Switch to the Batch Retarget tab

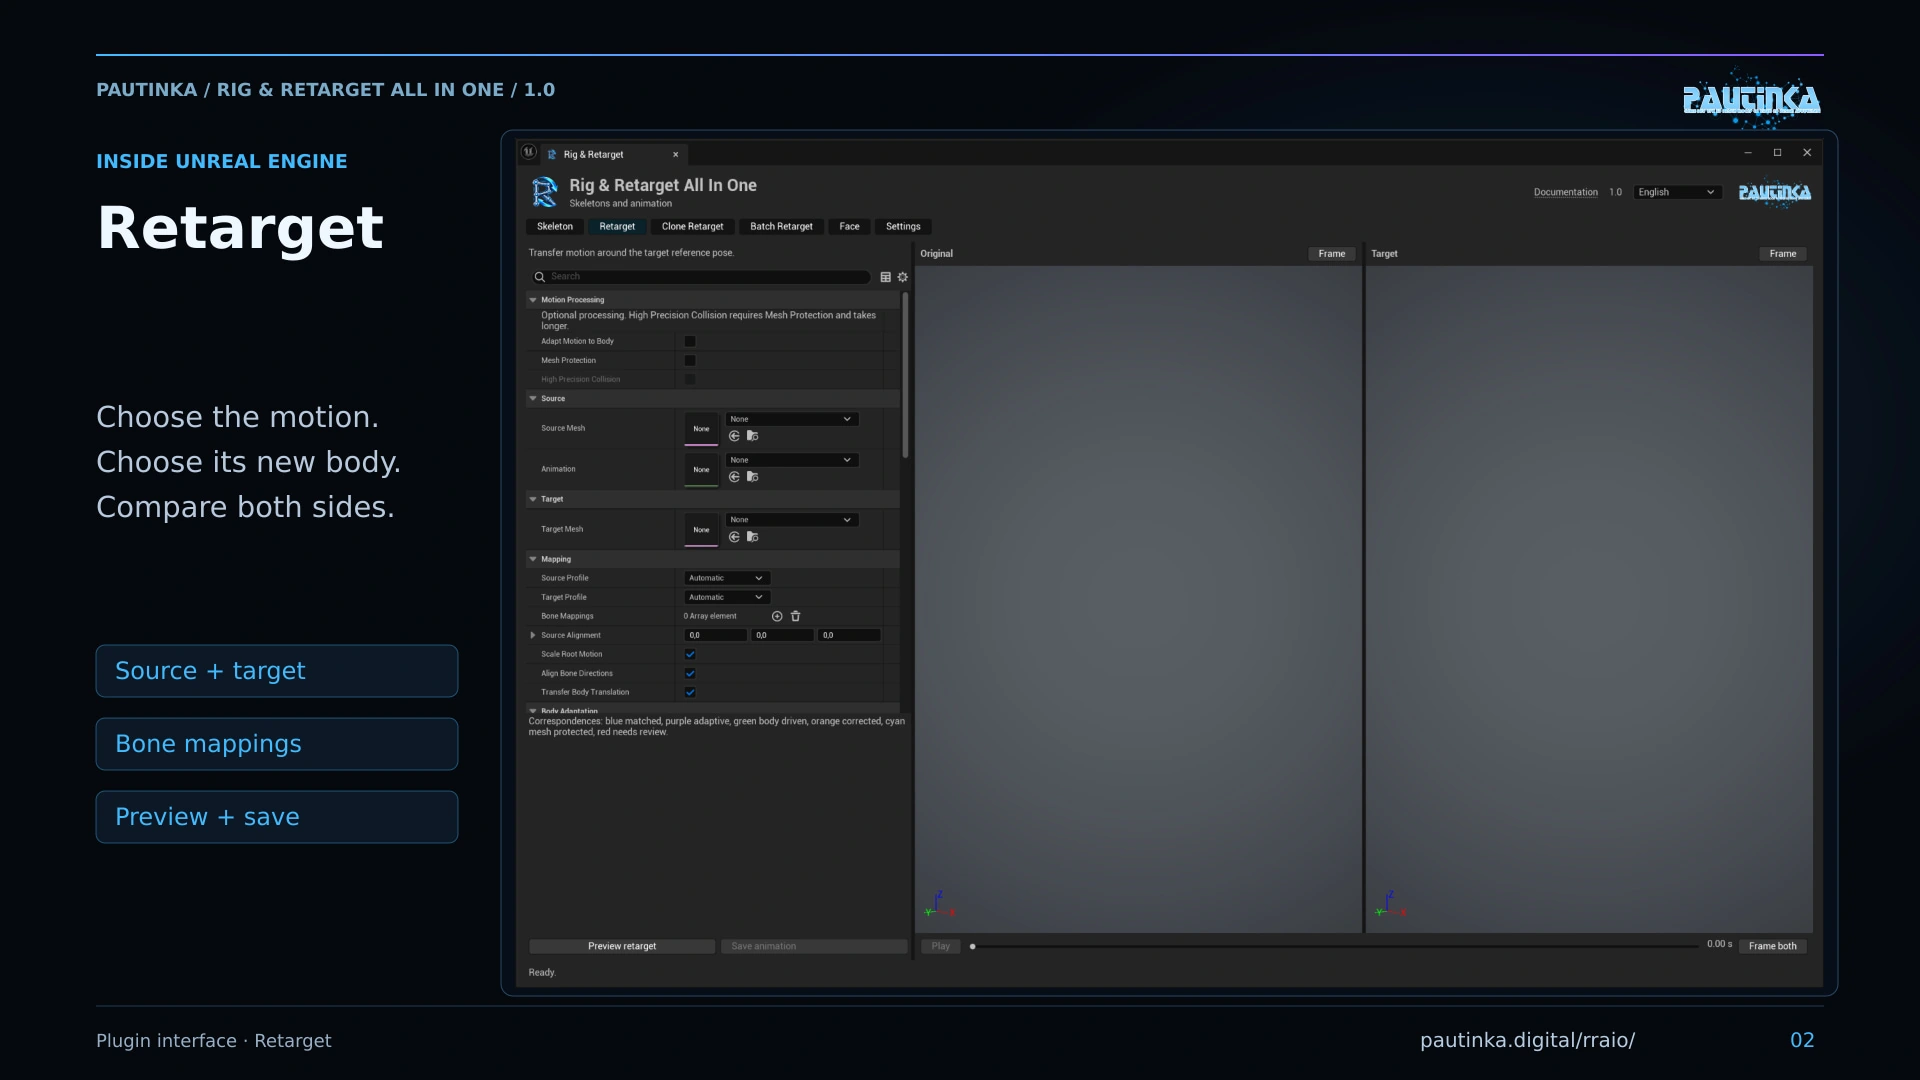click(x=782, y=227)
